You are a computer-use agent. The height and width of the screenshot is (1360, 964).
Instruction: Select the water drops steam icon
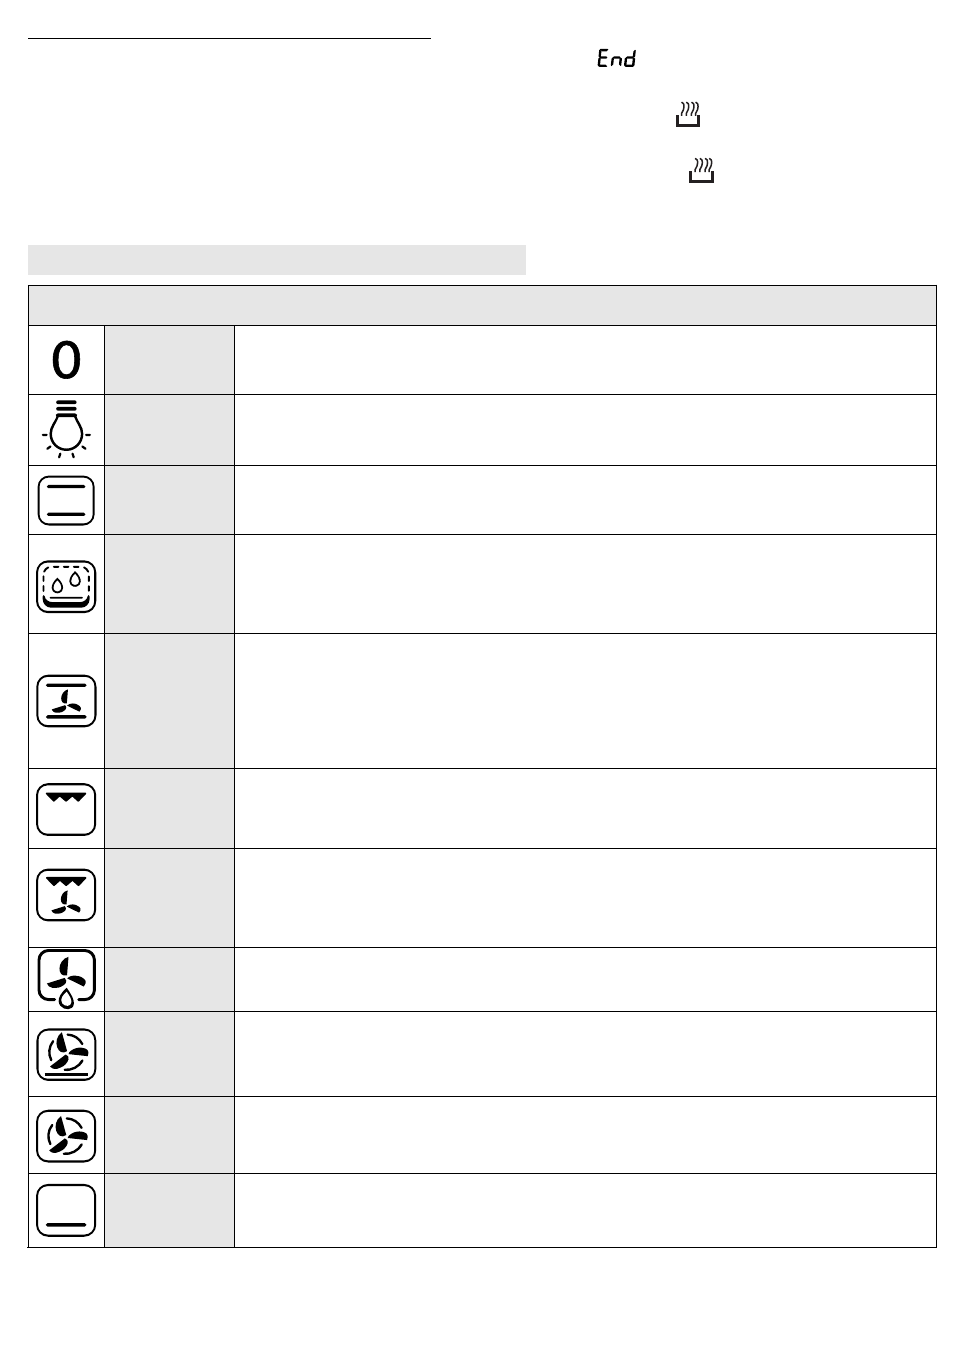coord(66,585)
